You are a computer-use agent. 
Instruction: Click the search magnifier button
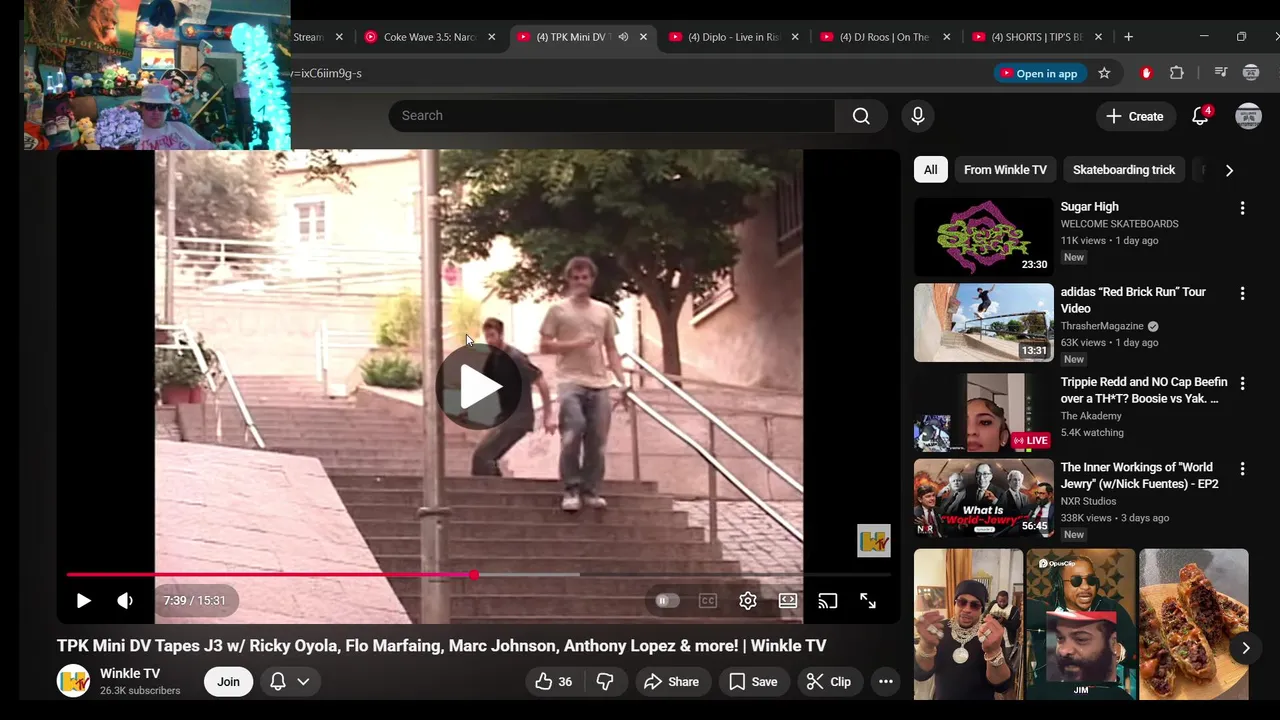point(861,116)
